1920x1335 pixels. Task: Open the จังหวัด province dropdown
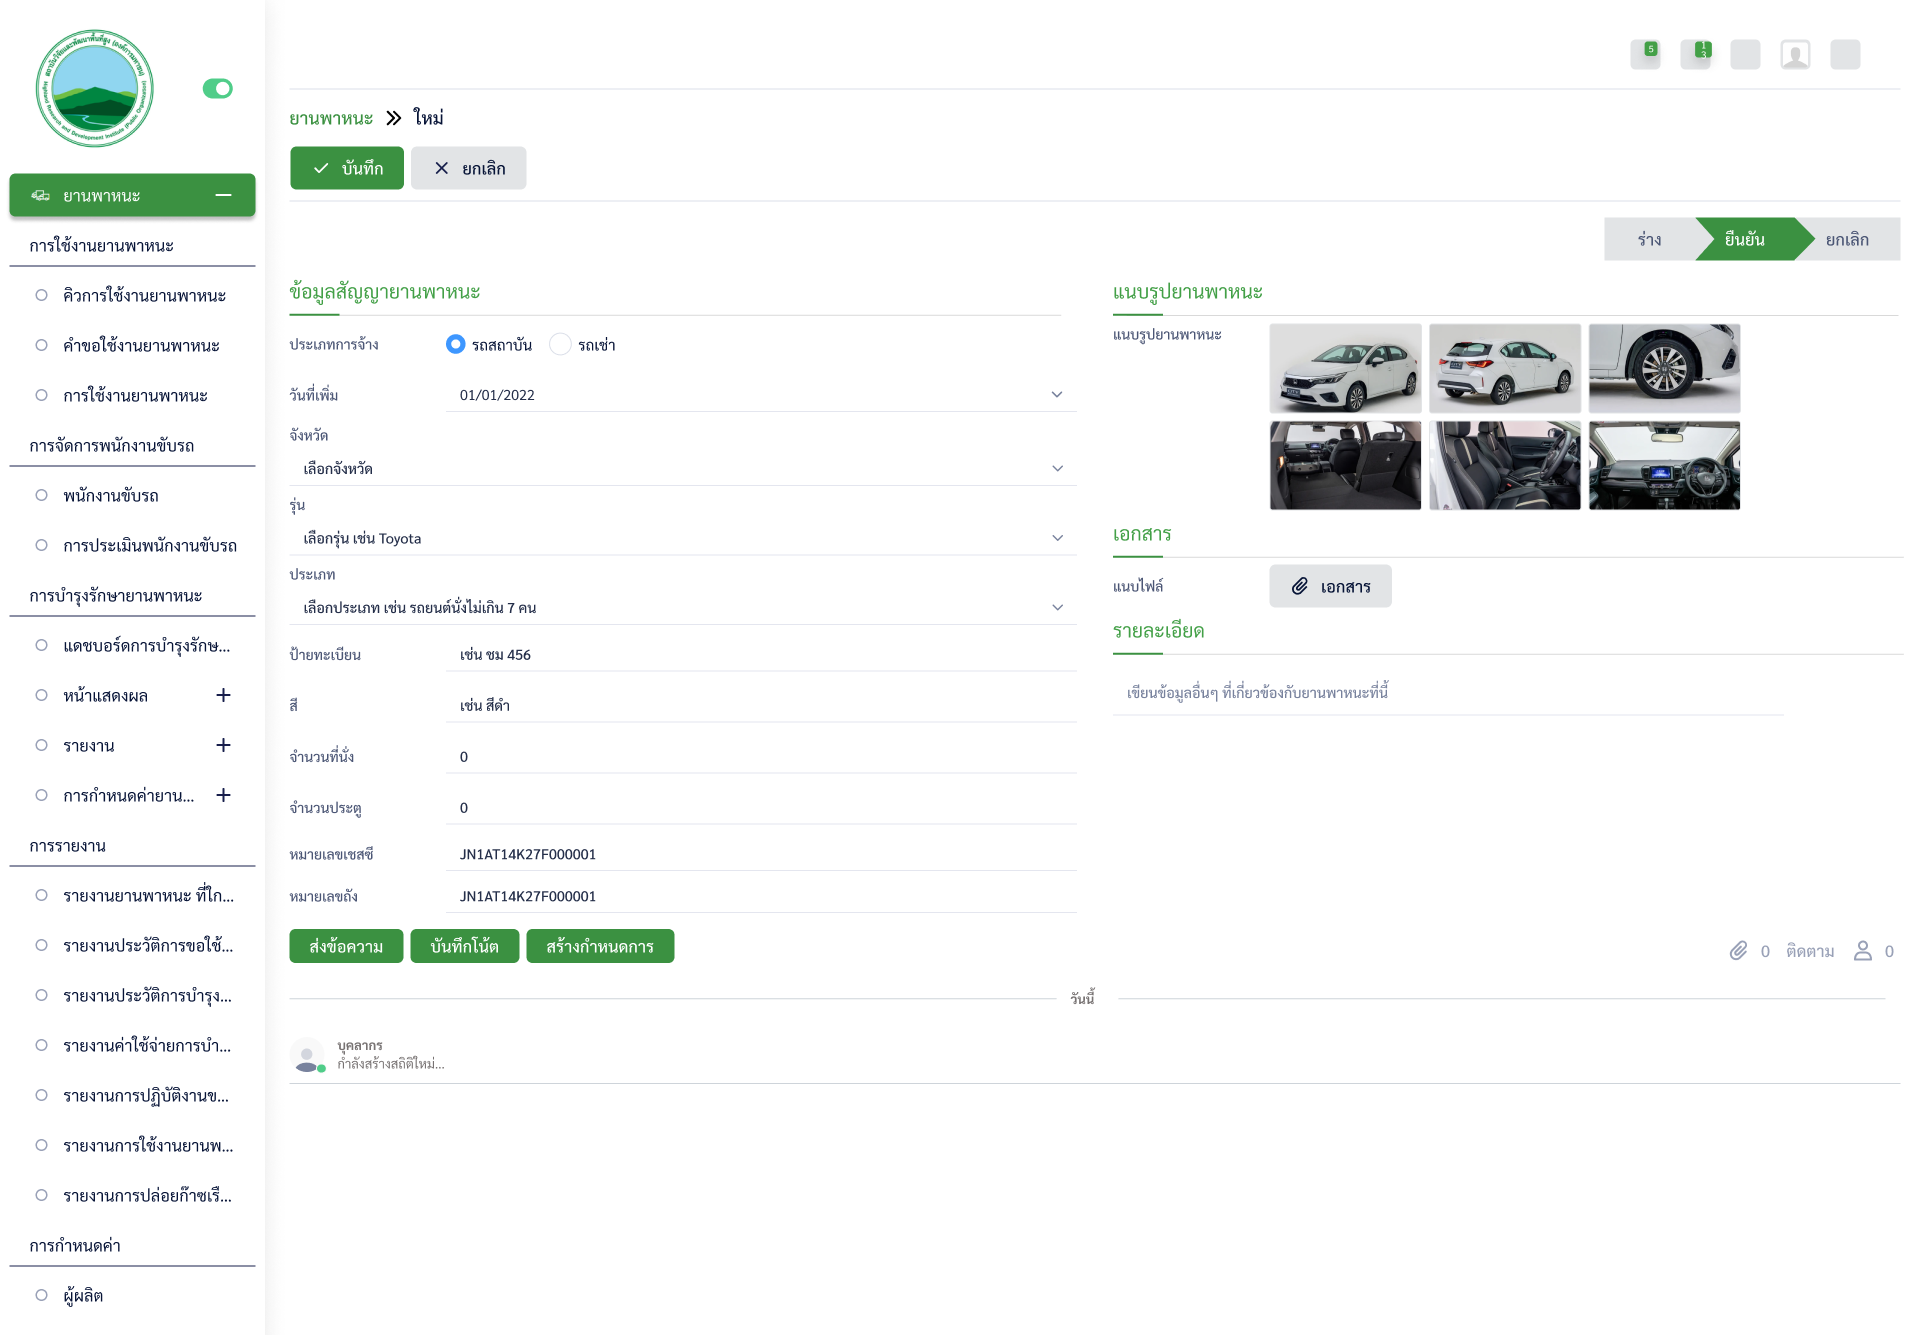(x=680, y=468)
